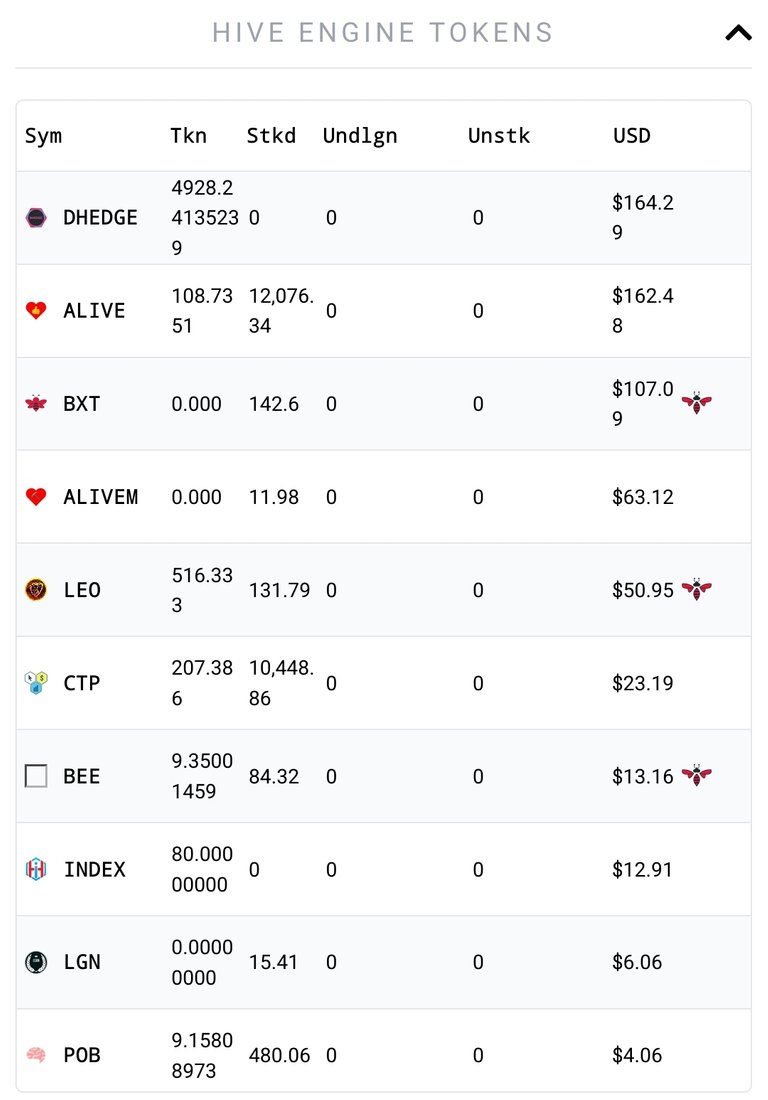The height and width of the screenshot is (1100, 768).
Task: Sort by the USD column header
Action: coord(631,135)
